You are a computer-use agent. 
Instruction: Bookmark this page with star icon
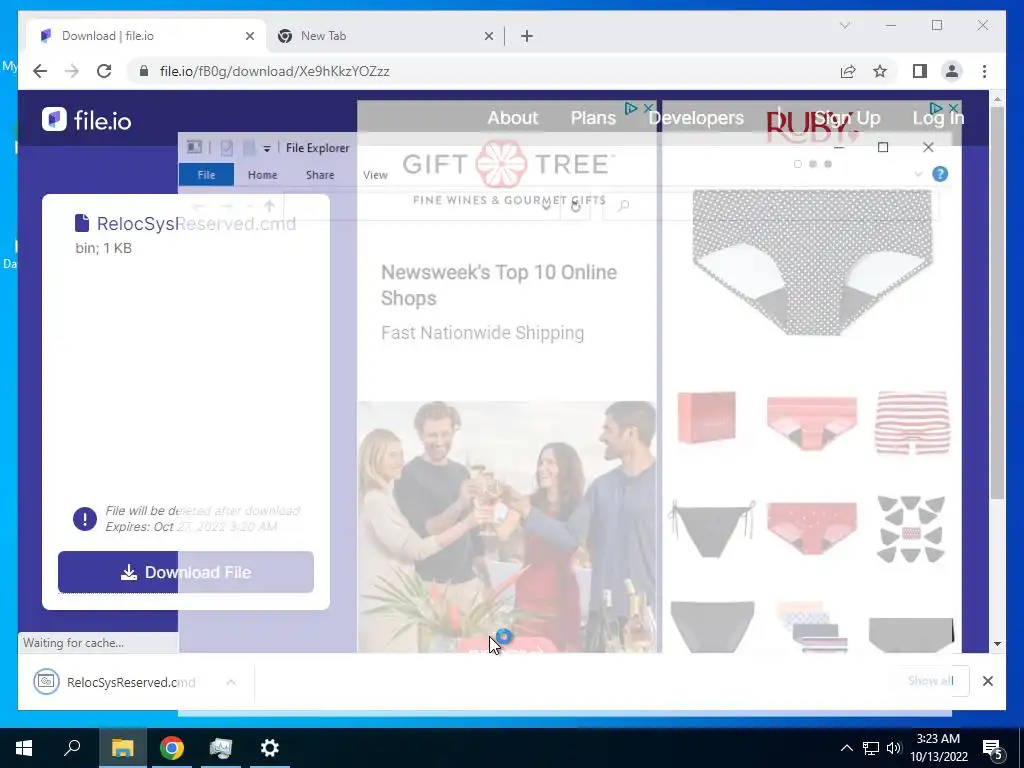(x=880, y=71)
